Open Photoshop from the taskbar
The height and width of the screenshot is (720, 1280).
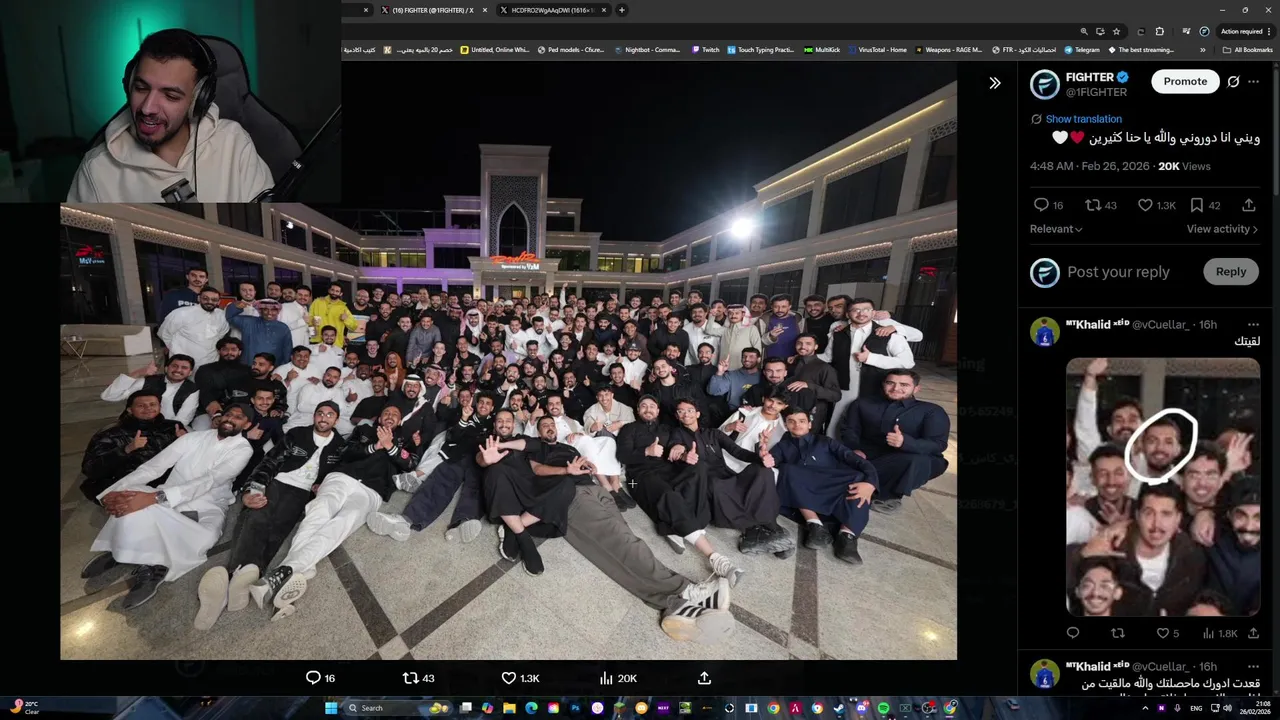pyautogui.click(x=575, y=708)
